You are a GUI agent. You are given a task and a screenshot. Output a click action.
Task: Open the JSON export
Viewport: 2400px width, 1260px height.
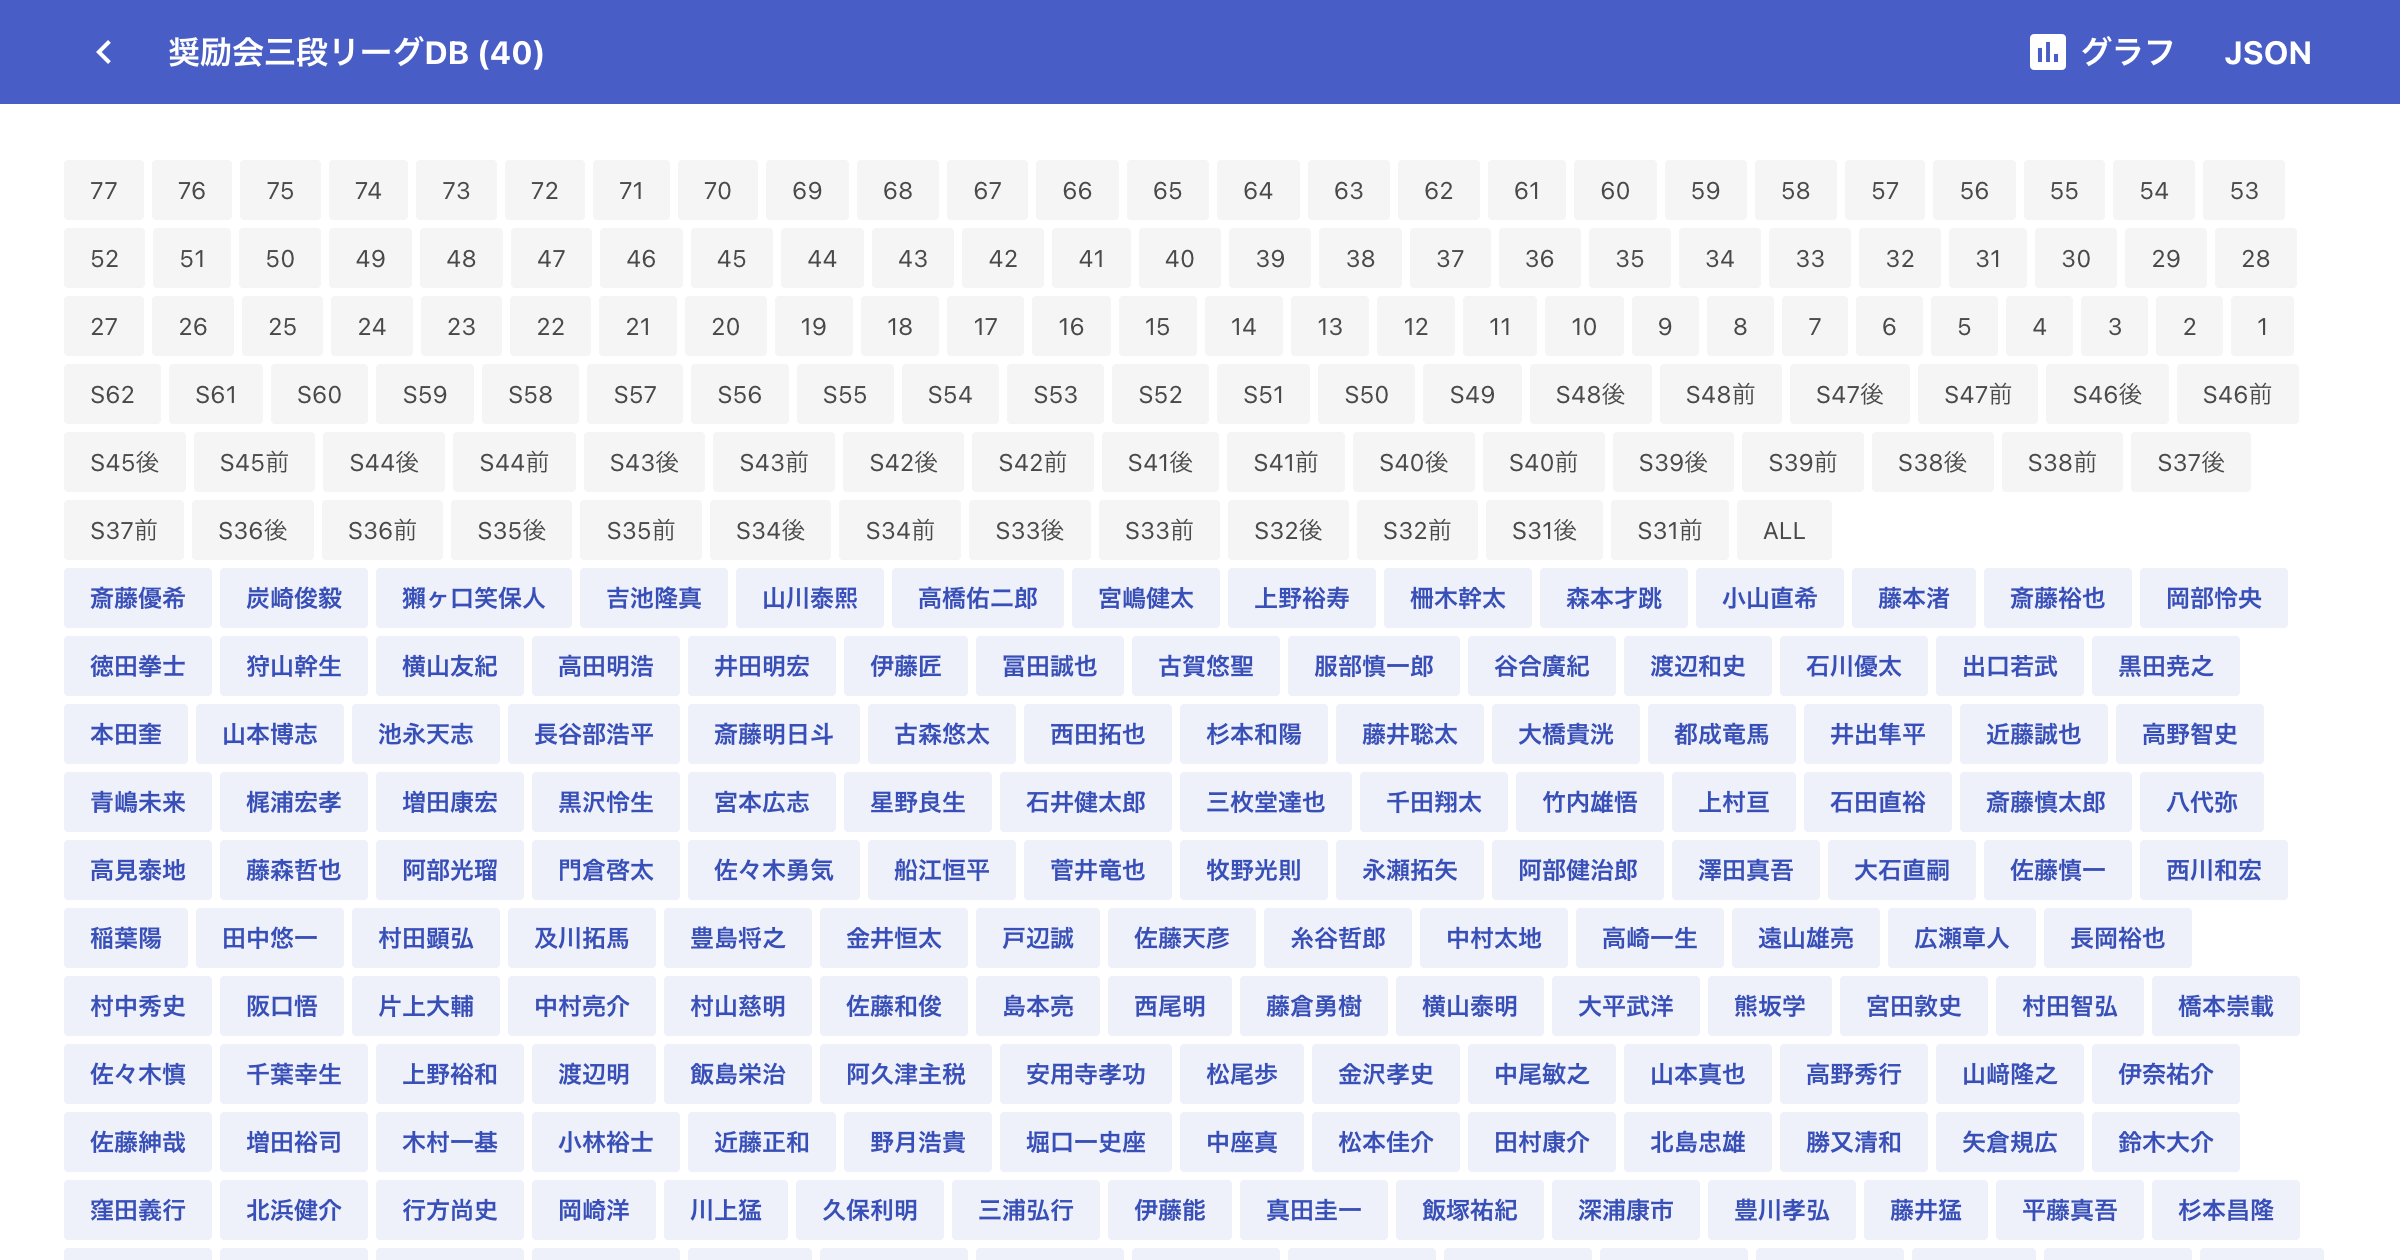[2267, 52]
